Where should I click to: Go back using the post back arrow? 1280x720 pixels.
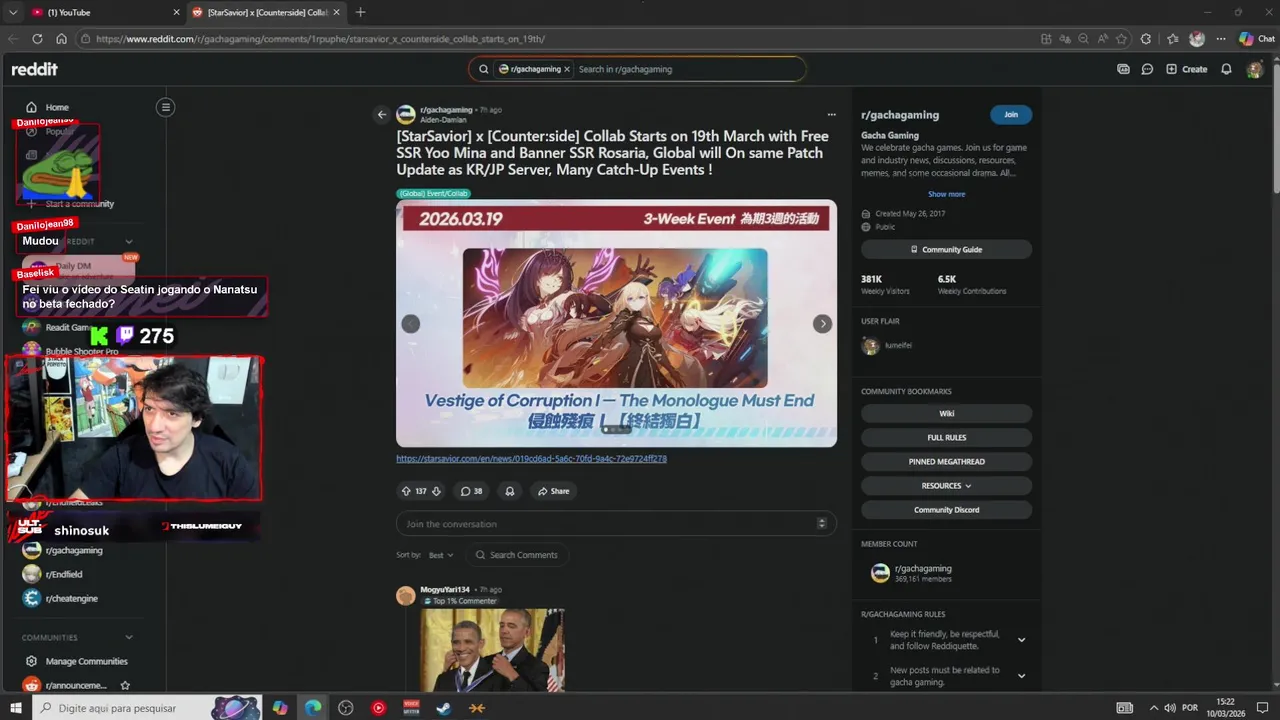381,115
